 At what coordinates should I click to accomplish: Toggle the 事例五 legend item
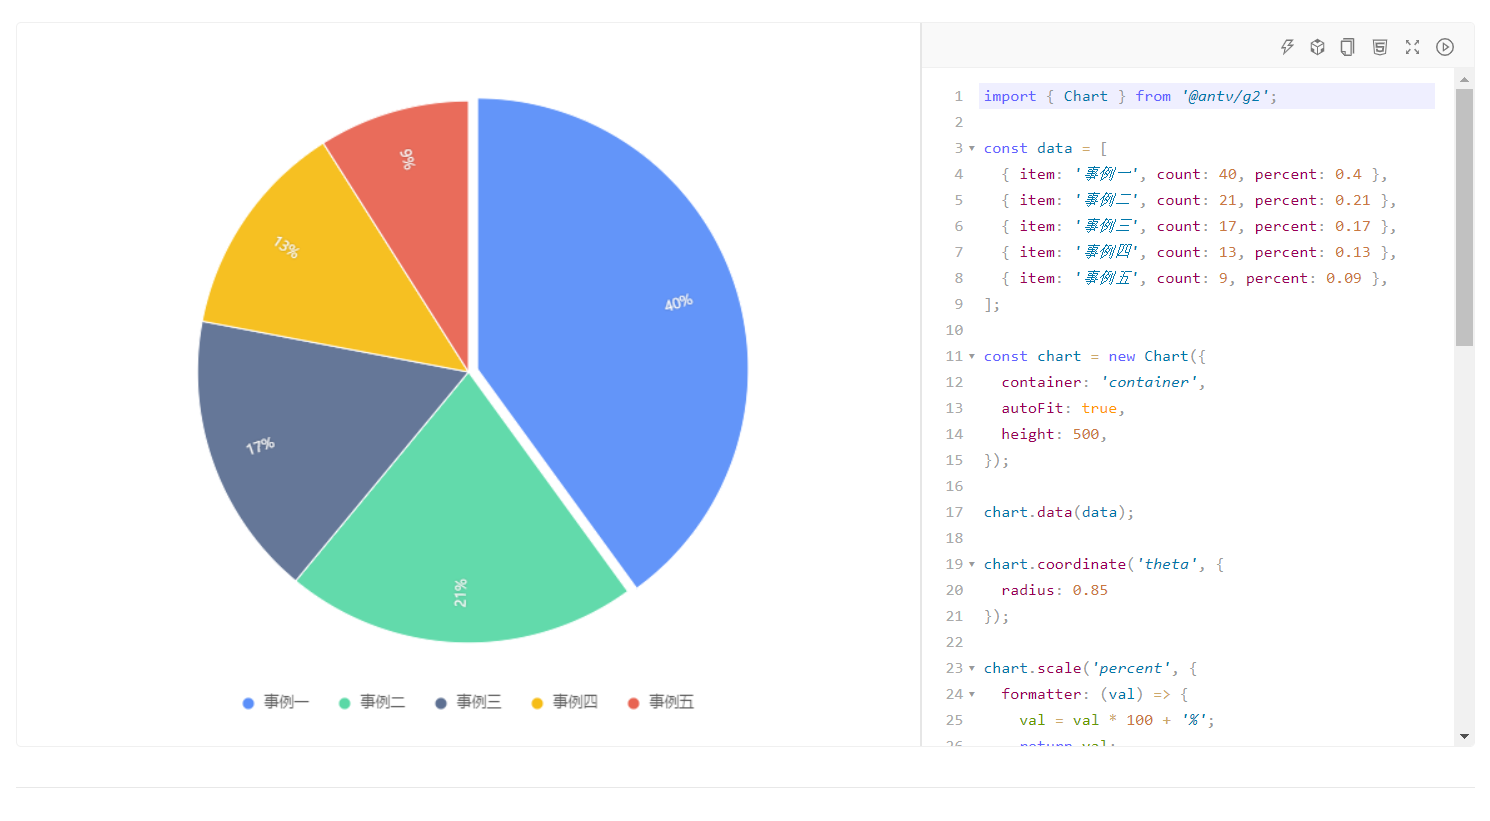click(x=660, y=702)
